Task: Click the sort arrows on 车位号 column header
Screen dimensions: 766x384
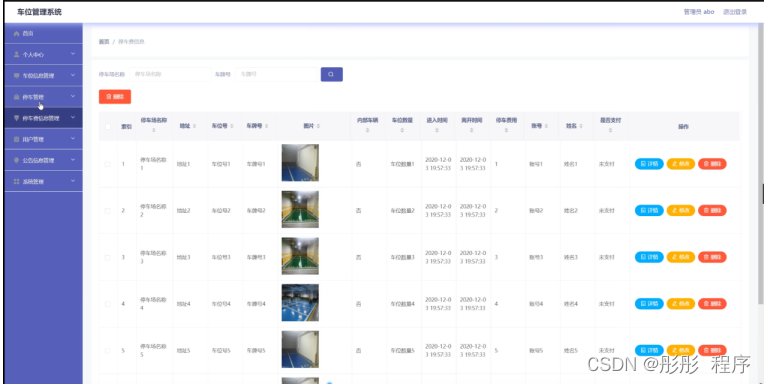Action: pyautogui.click(x=233, y=126)
